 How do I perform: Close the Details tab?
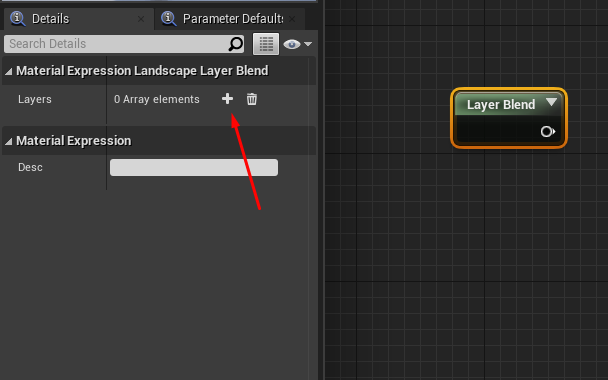[x=141, y=19]
